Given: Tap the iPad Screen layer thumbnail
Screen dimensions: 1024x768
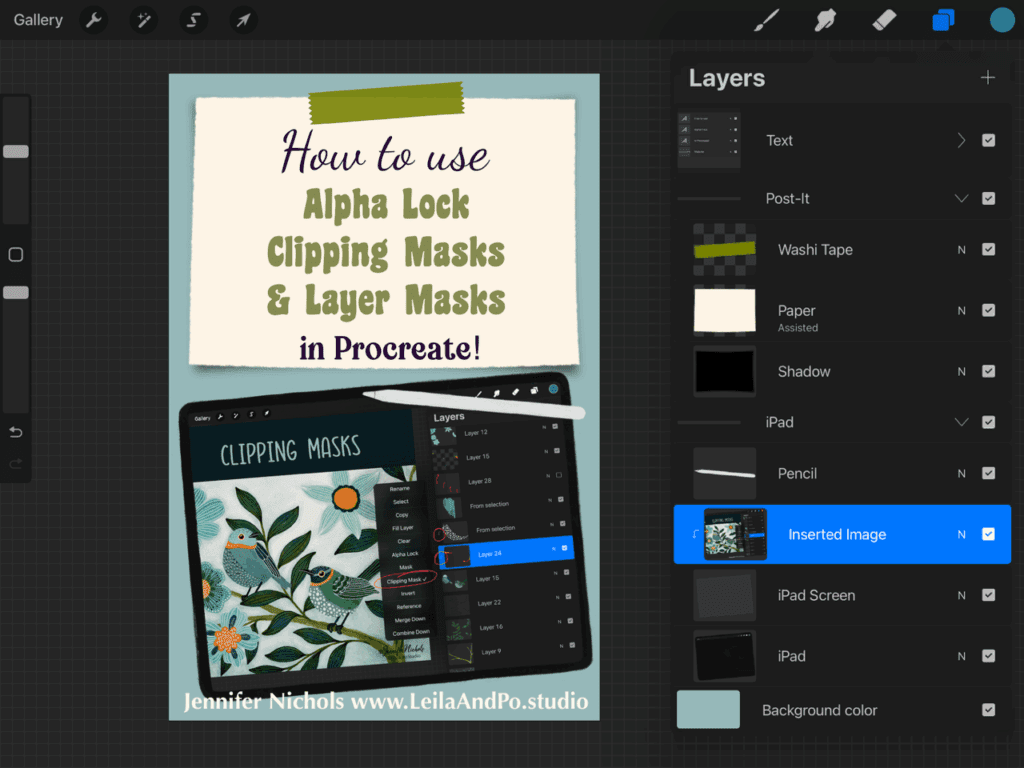Looking at the screenshot, I should pyautogui.click(x=724, y=595).
